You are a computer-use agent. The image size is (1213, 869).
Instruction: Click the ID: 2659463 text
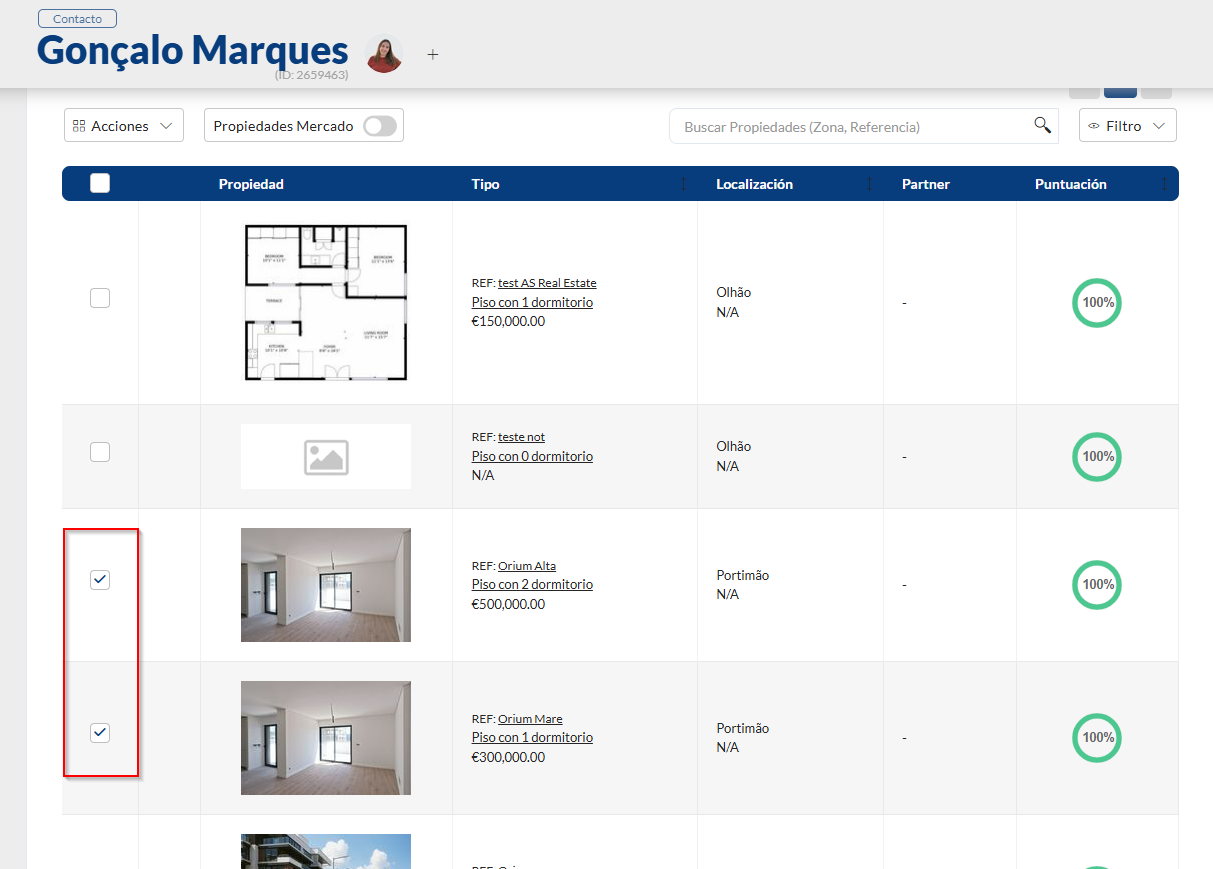pyautogui.click(x=312, y=75)
